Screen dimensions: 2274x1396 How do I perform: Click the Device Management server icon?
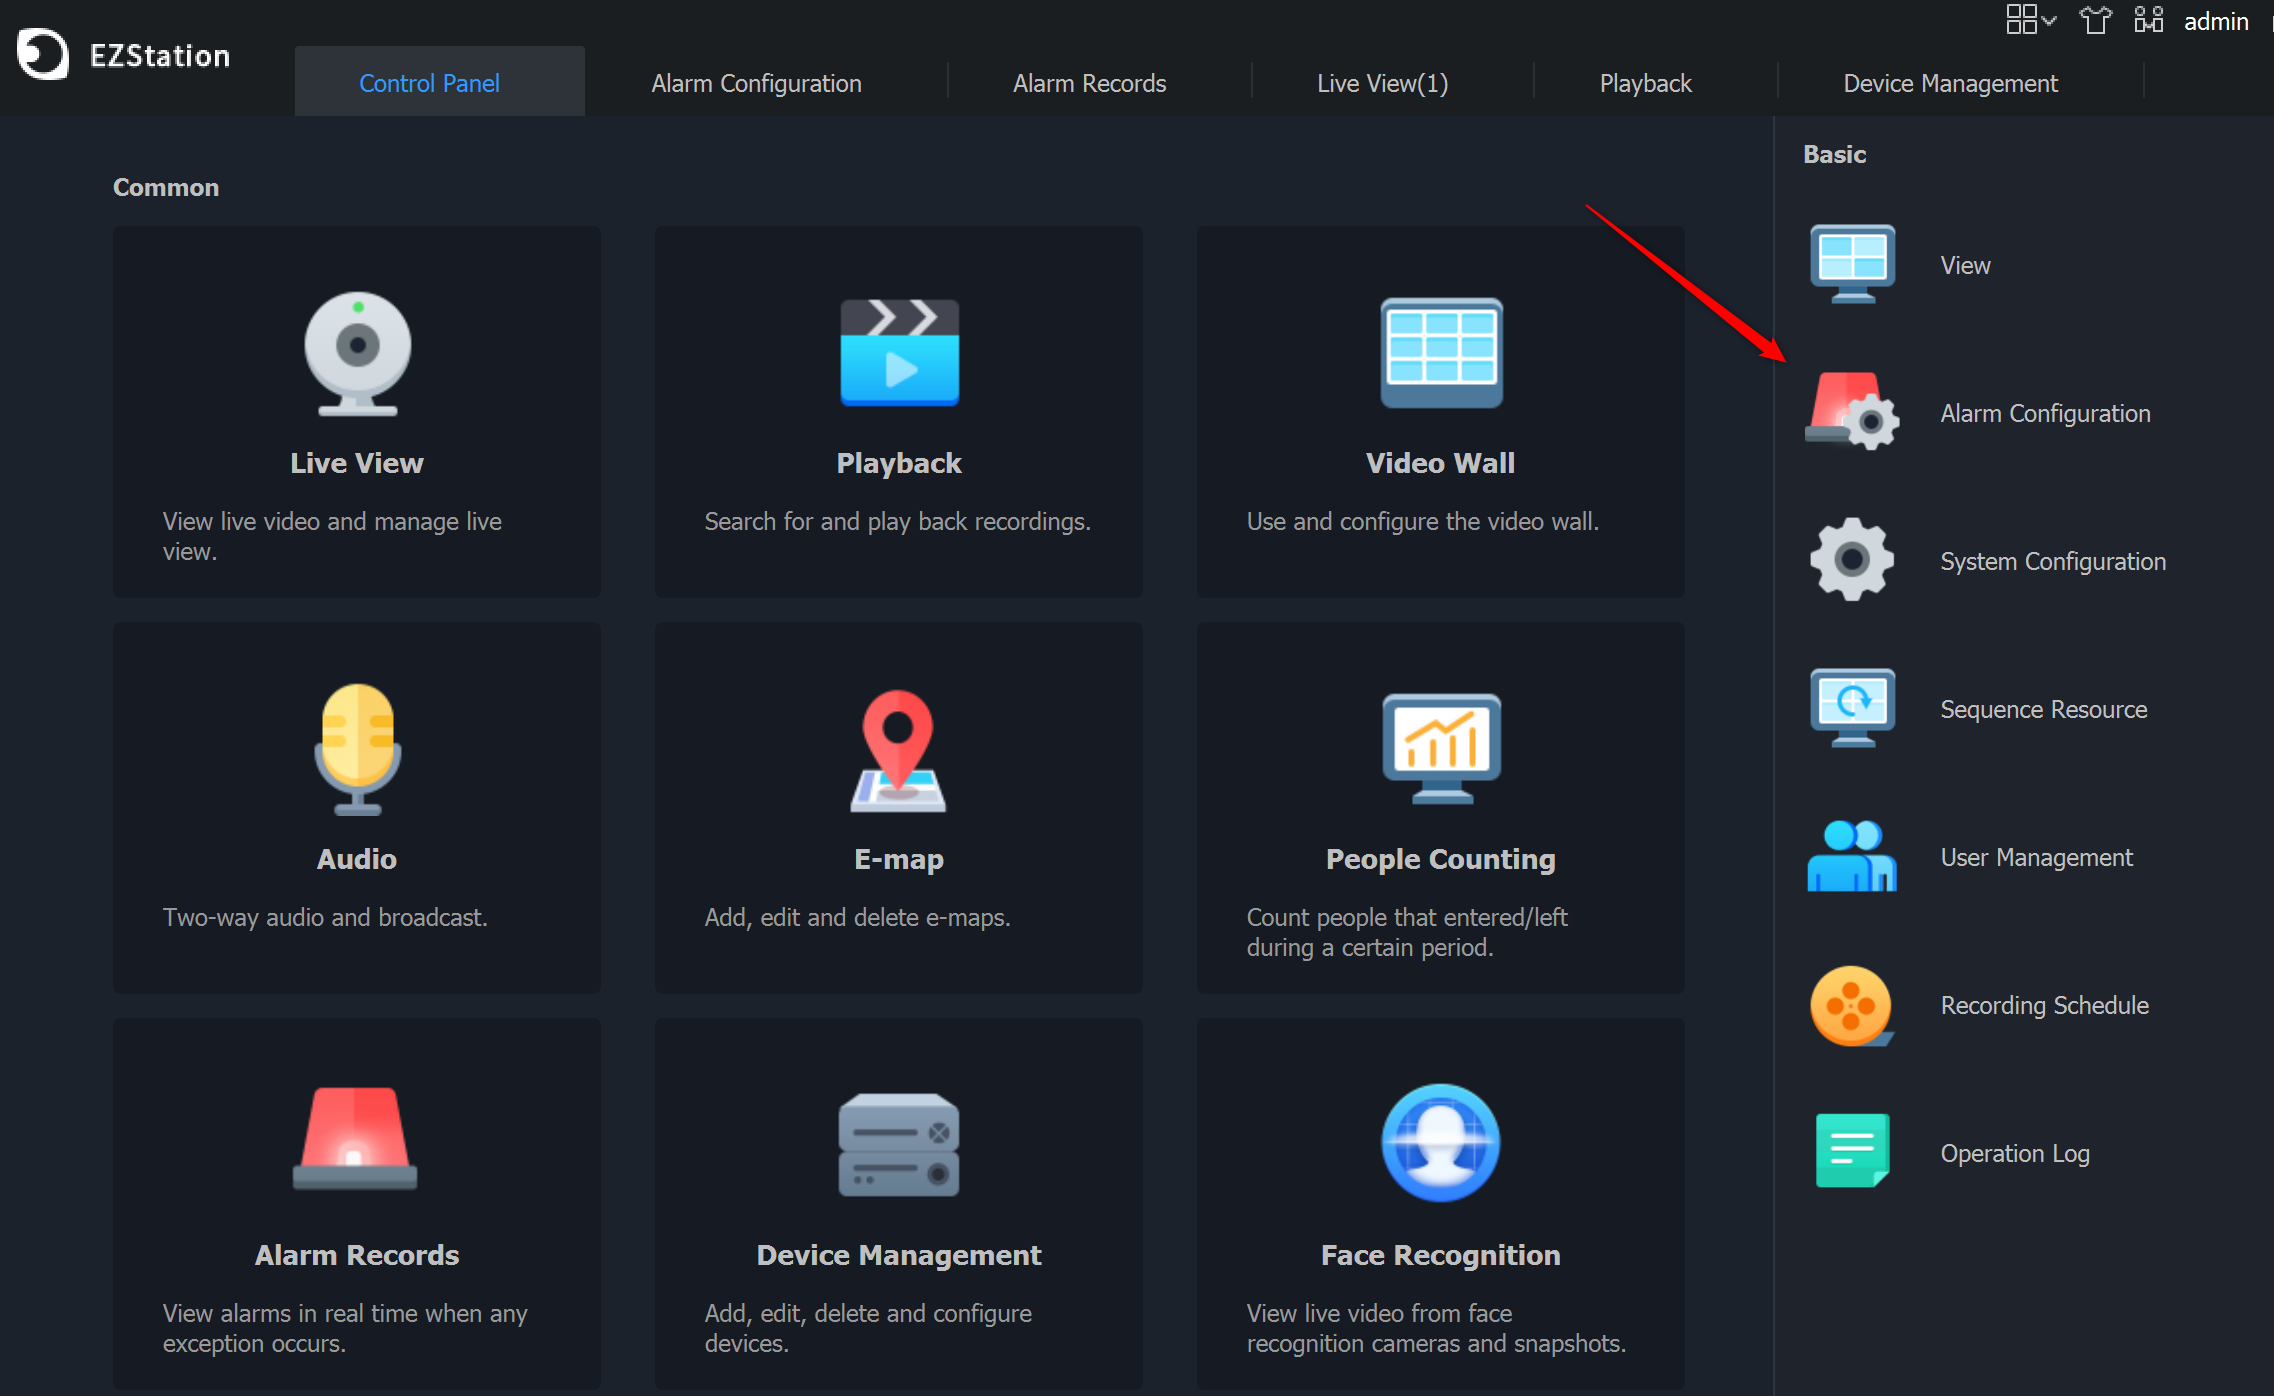[899, 1144]
